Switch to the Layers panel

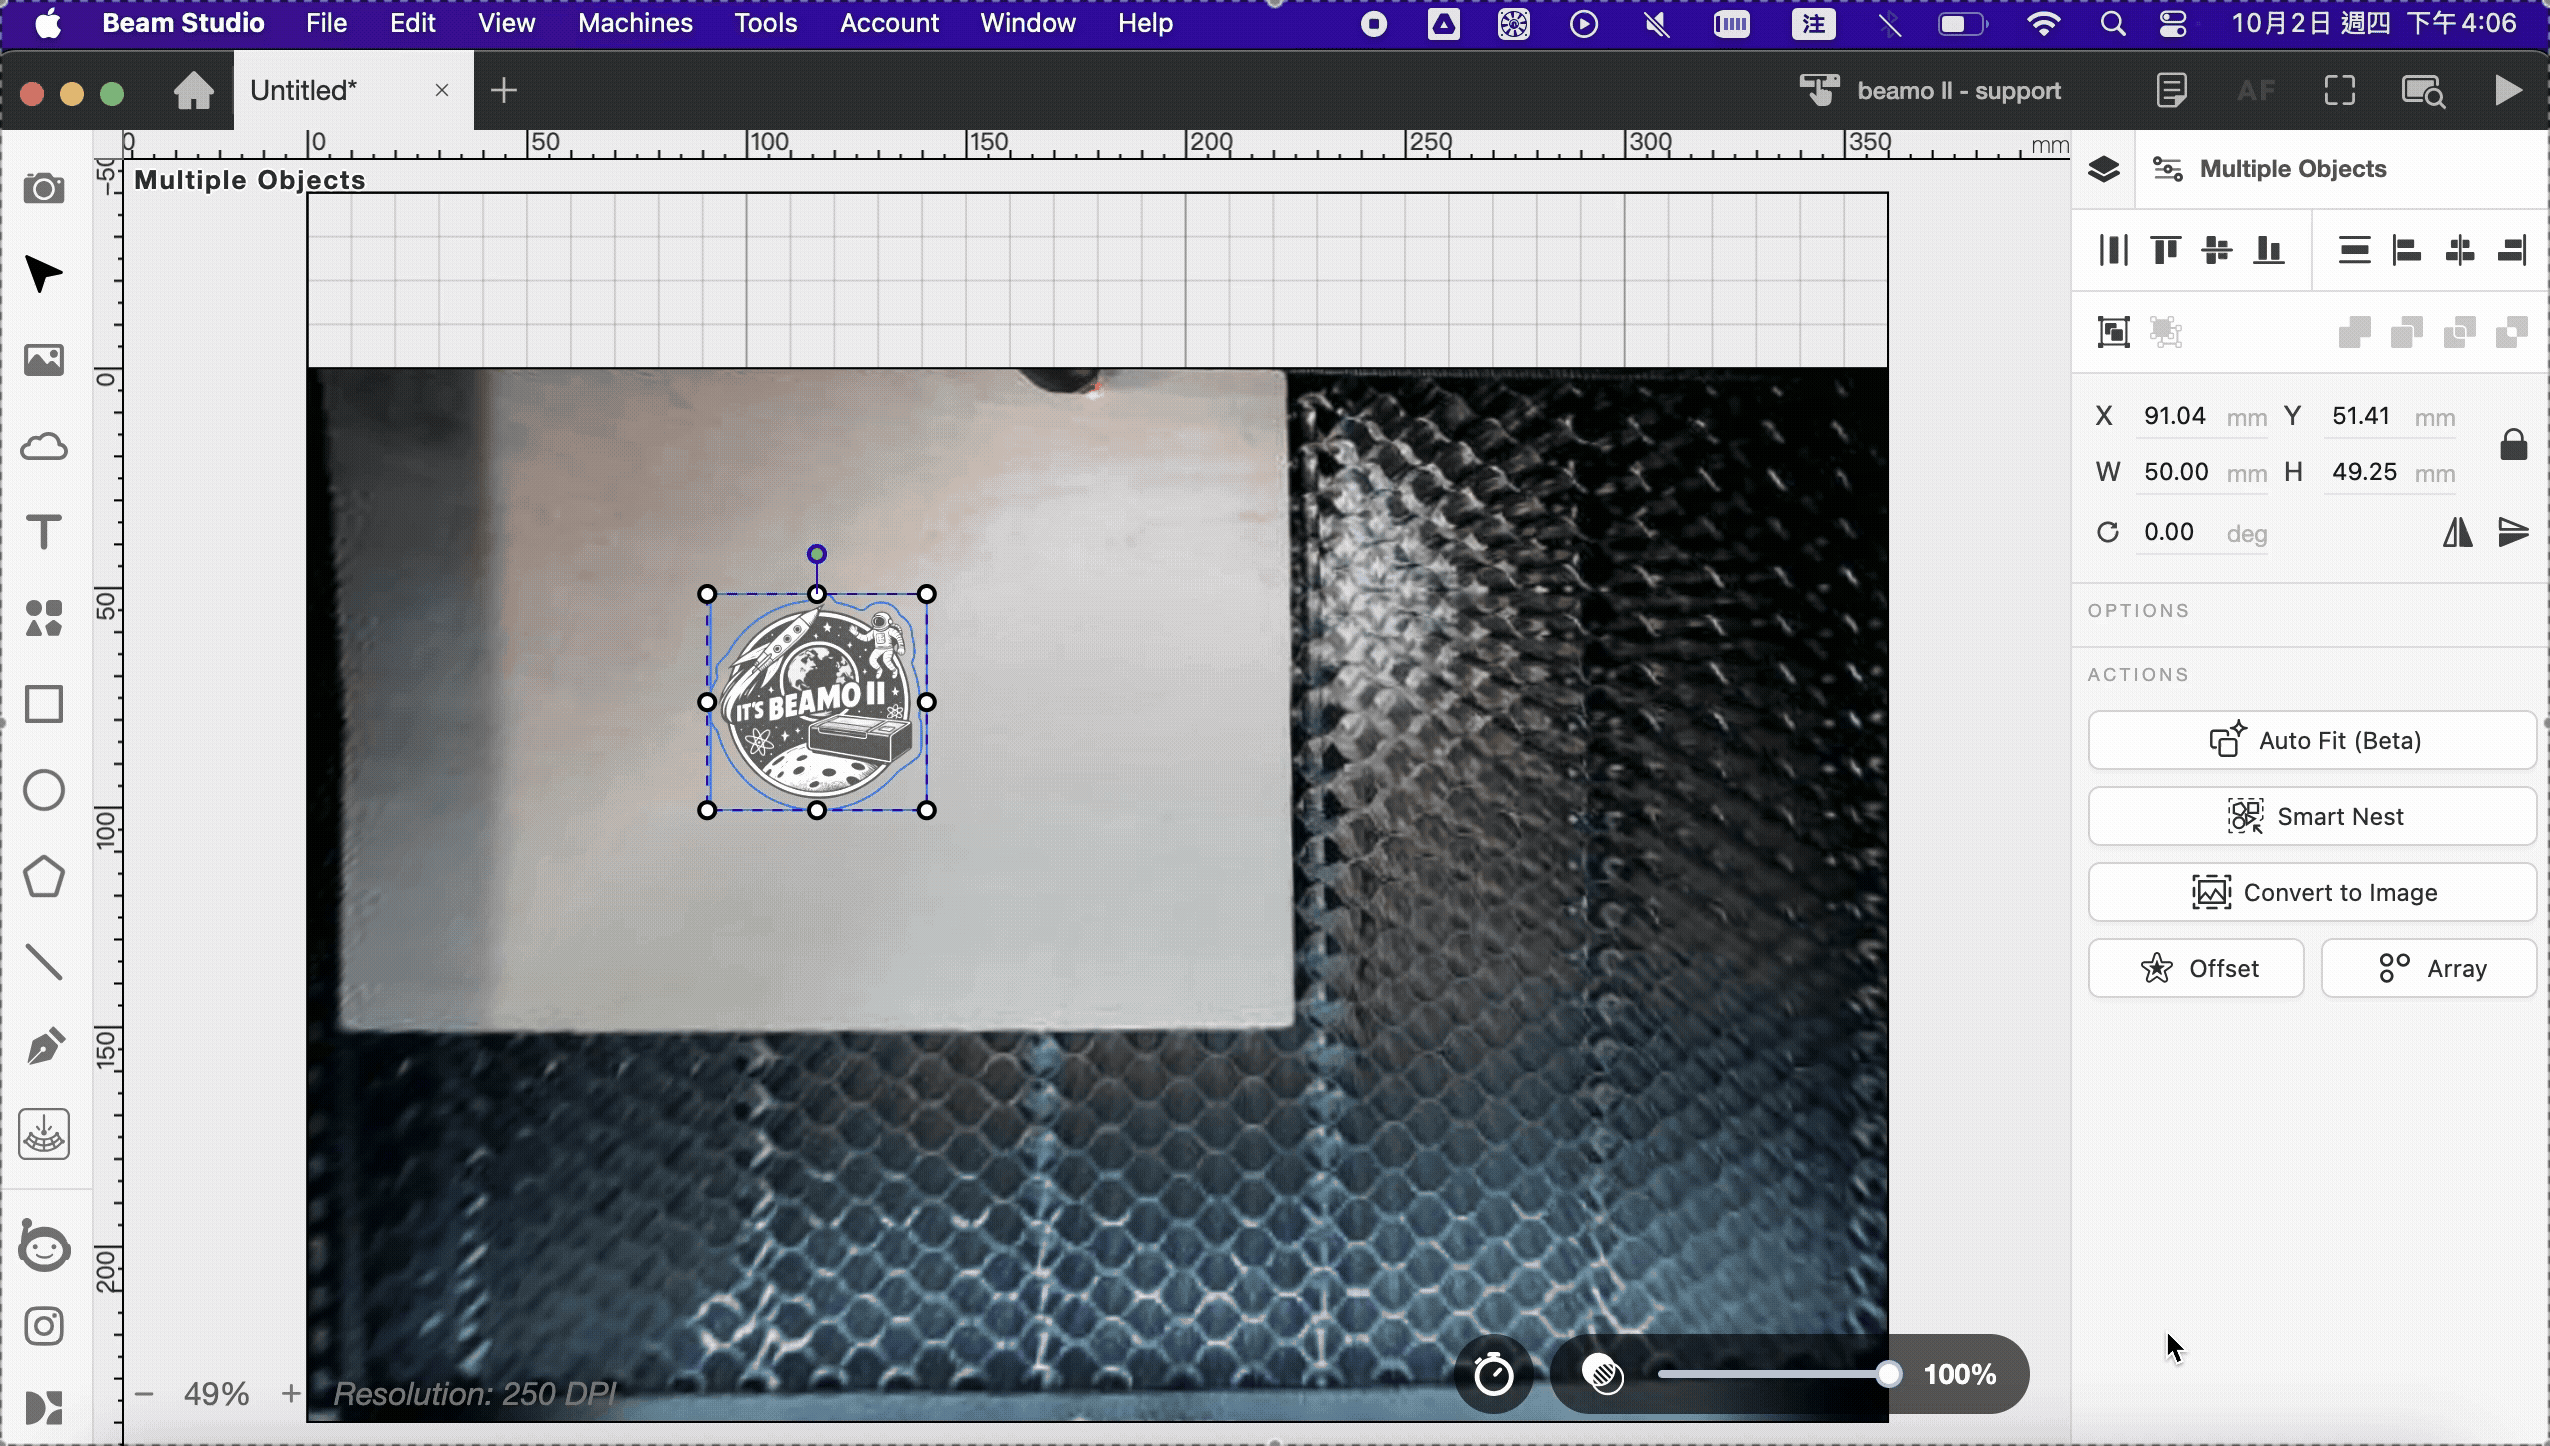[x=2103, y=169]
